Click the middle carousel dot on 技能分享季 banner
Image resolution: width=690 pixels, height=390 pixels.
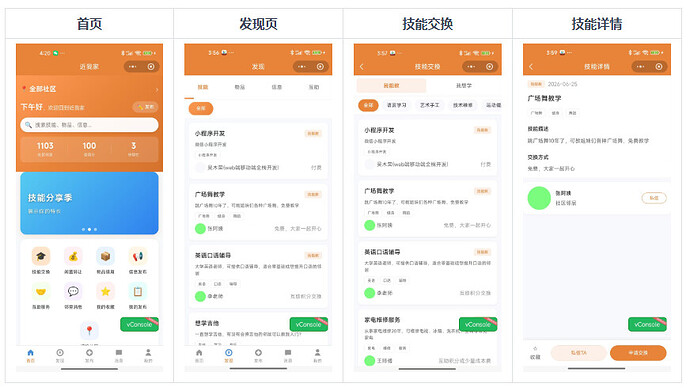coord(89,229)
